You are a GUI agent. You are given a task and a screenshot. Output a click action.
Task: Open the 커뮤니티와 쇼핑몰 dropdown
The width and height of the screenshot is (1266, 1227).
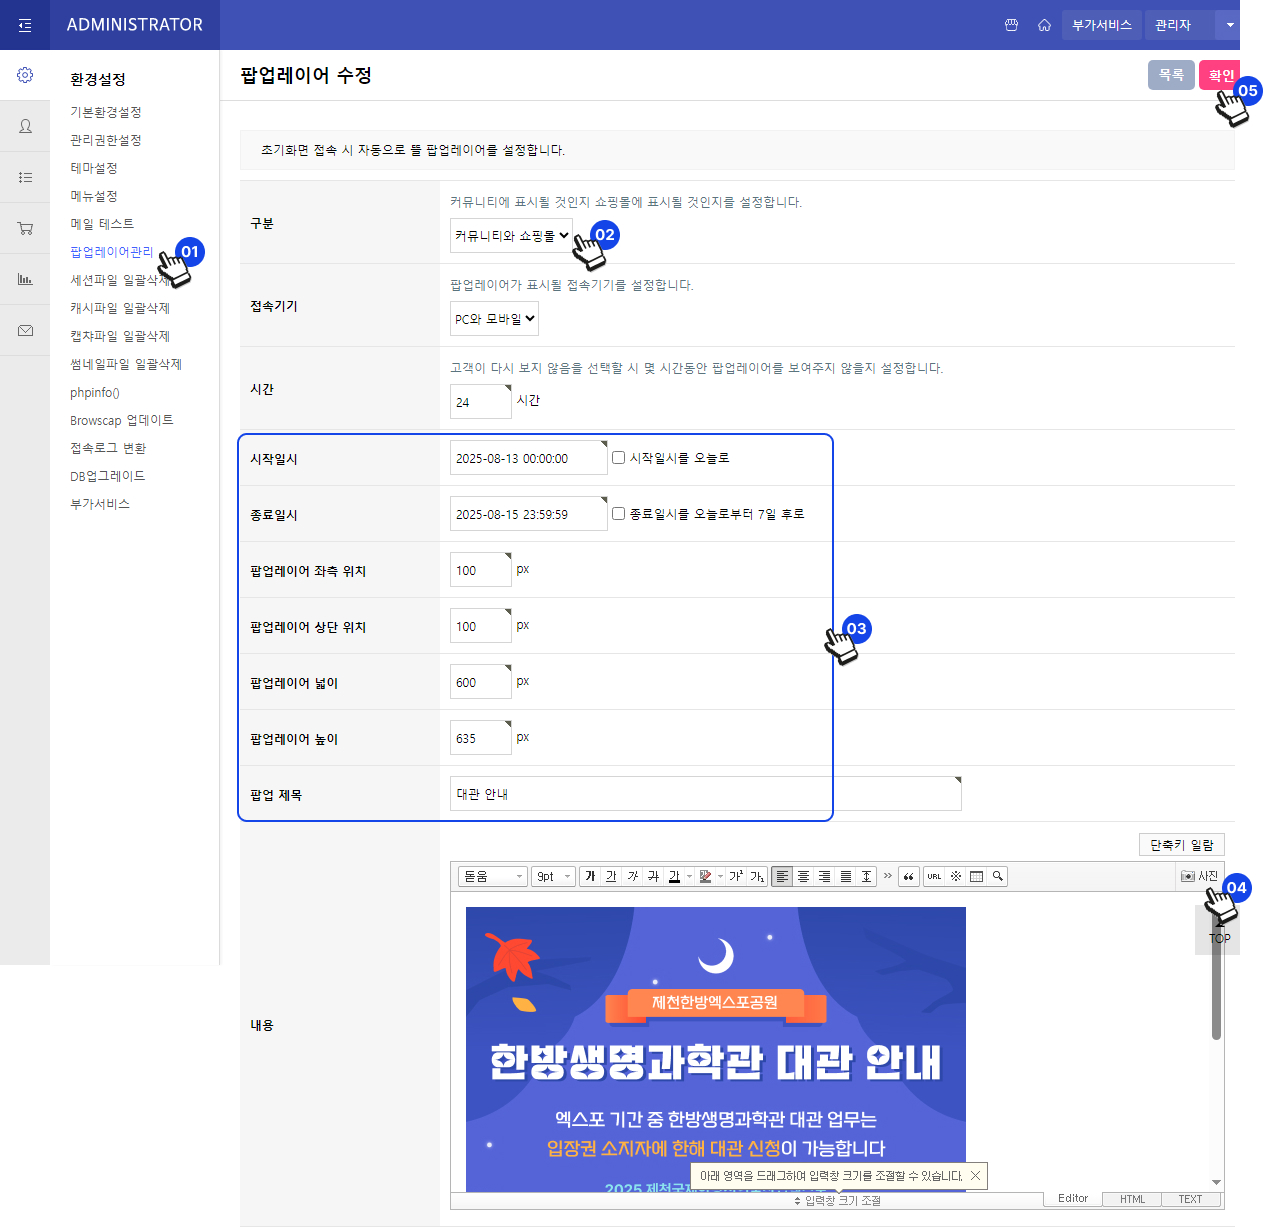[x=511, y=236]
